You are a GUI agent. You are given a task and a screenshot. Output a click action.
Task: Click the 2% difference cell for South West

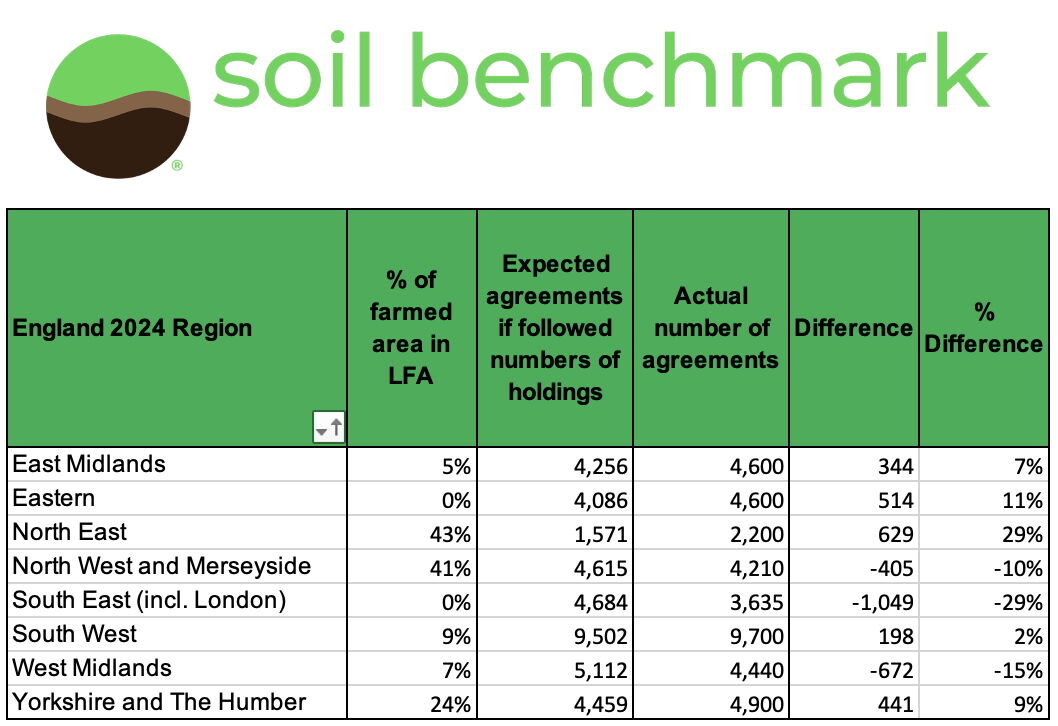pos(984,634)
